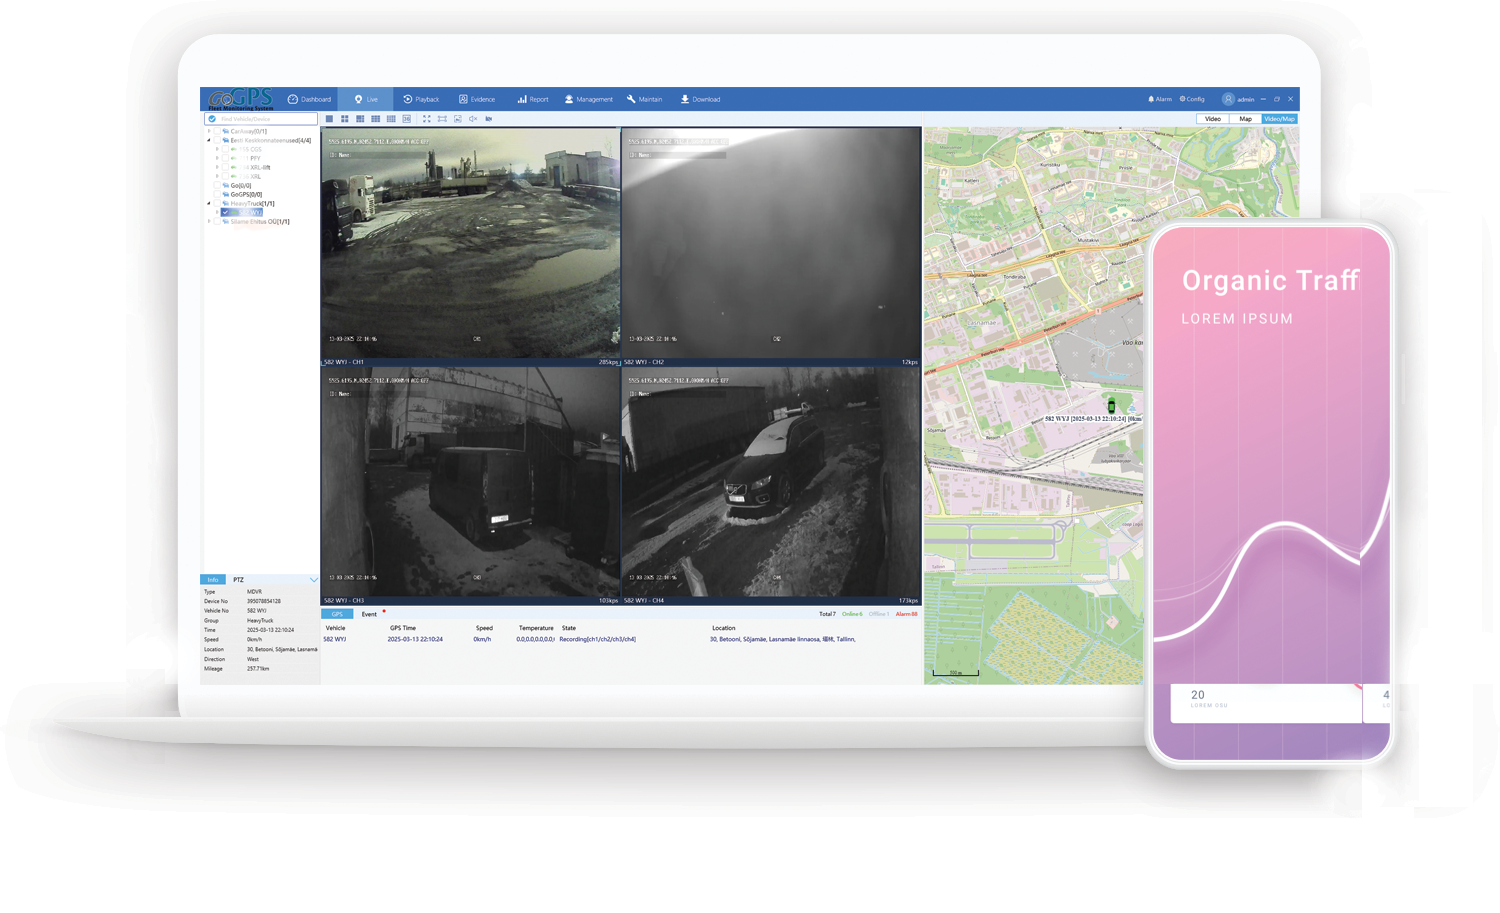
Task: Uncheck the 582 WYJ vehicle checkbox
Action: coord(225,212)
